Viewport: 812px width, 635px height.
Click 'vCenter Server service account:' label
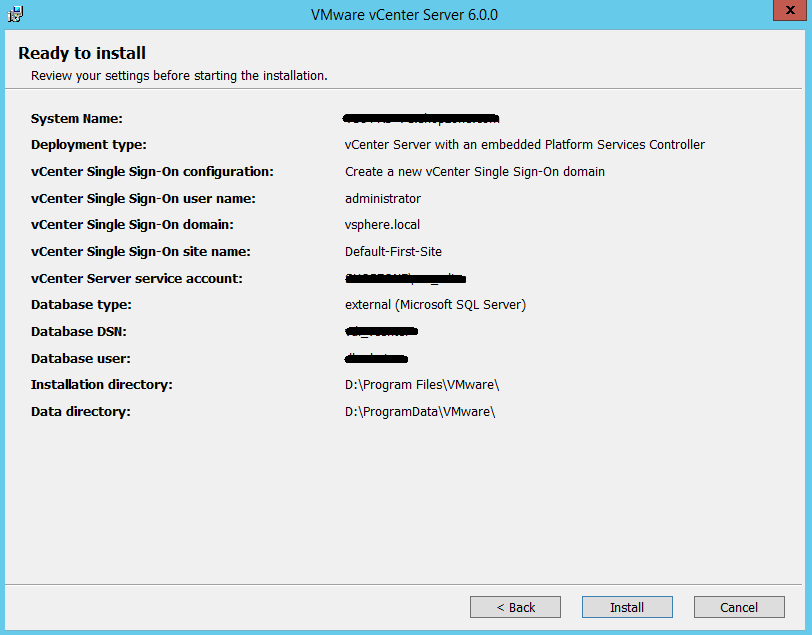tap(137, 279)
